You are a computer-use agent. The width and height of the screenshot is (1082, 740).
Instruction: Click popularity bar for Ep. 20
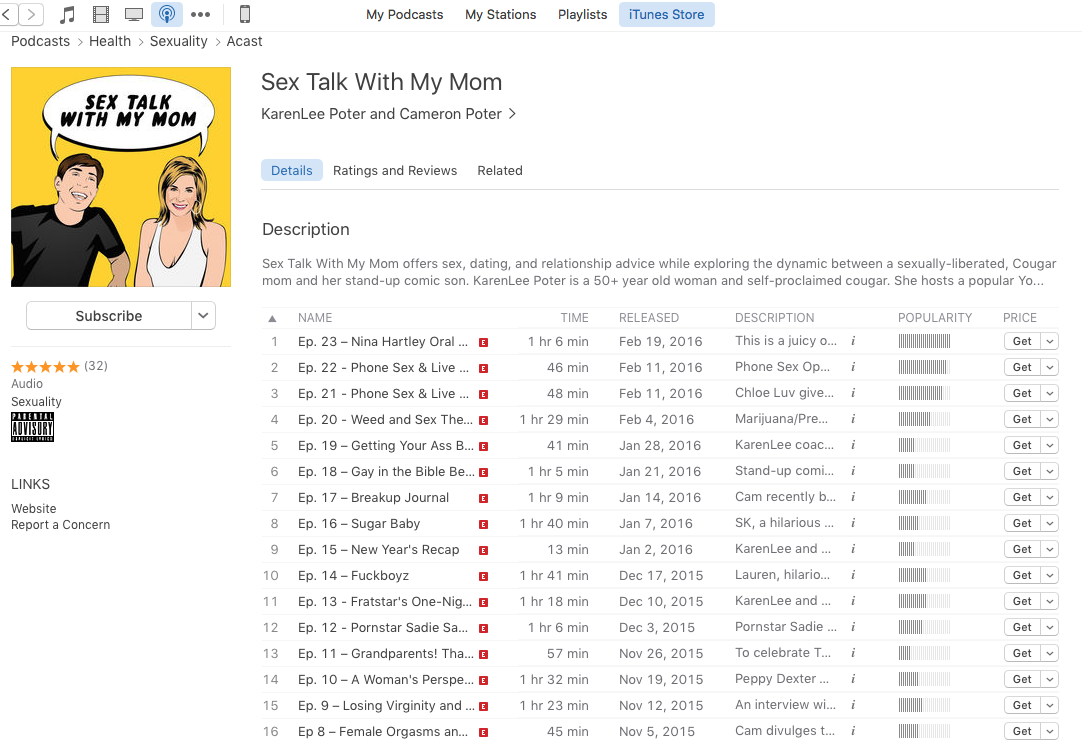coord(924,419)
